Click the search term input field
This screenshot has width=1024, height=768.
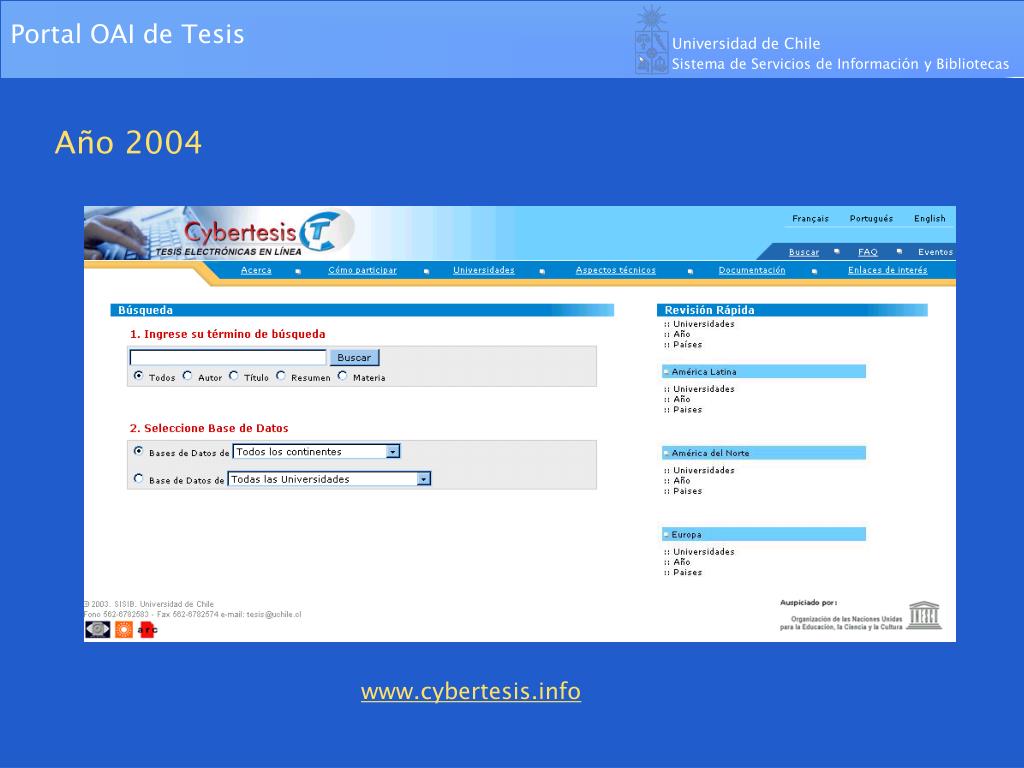coord(228,357)
